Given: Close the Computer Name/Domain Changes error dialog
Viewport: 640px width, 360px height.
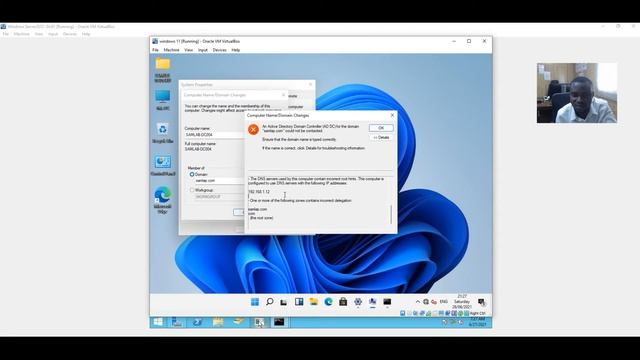Looking at the screenshot, I should click(x=392, y=115).
